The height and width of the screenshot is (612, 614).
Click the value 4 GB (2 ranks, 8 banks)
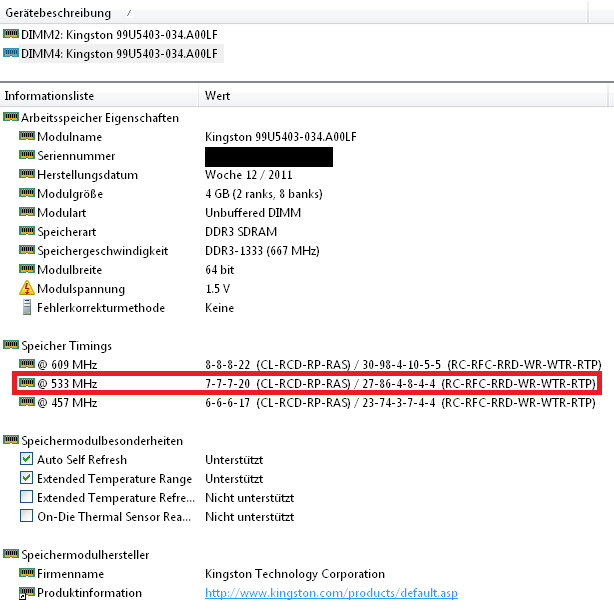(264, 194)
